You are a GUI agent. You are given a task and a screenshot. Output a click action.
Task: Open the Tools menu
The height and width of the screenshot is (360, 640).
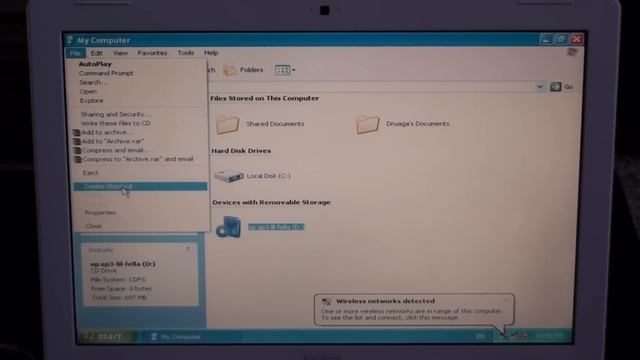coord(185,53)
